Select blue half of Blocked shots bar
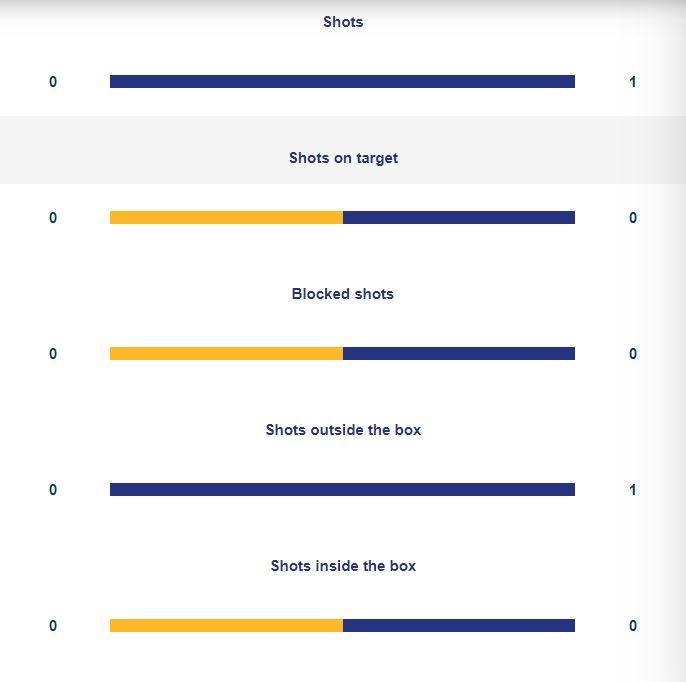 pos(459,354)
